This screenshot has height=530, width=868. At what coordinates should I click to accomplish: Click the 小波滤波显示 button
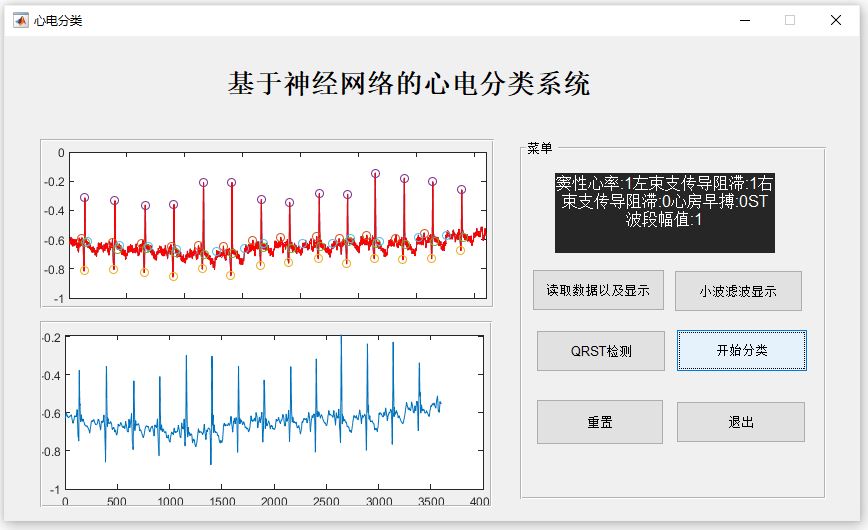pos(738,291)
